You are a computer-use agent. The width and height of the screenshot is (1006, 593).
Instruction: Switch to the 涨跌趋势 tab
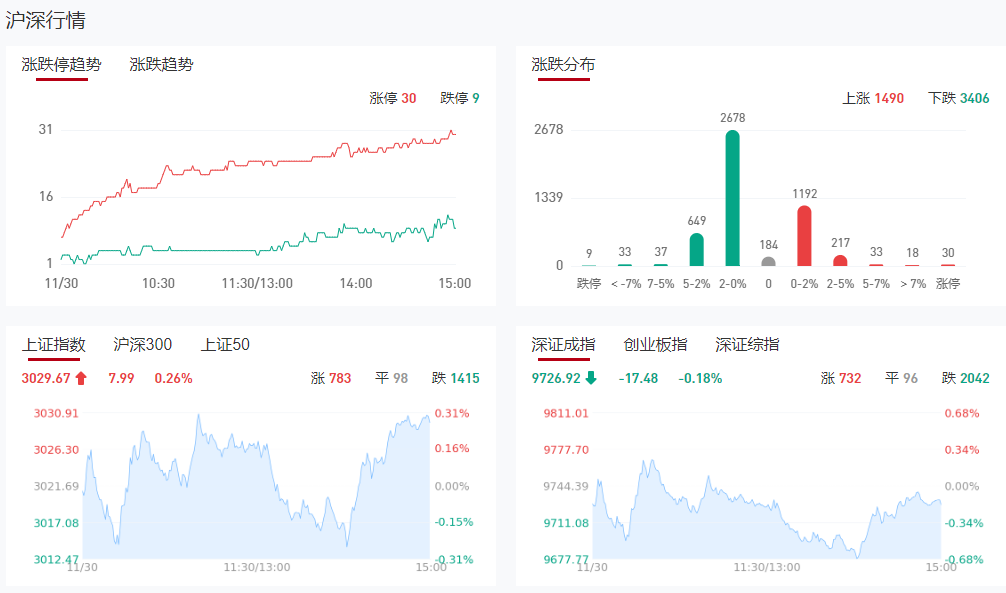pyautogui.click(x=161, y=65)
